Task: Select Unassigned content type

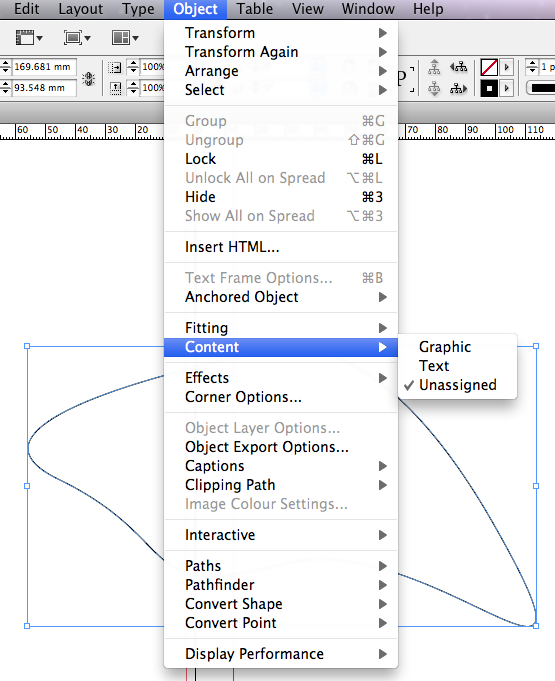Action: tap(457, 385)
